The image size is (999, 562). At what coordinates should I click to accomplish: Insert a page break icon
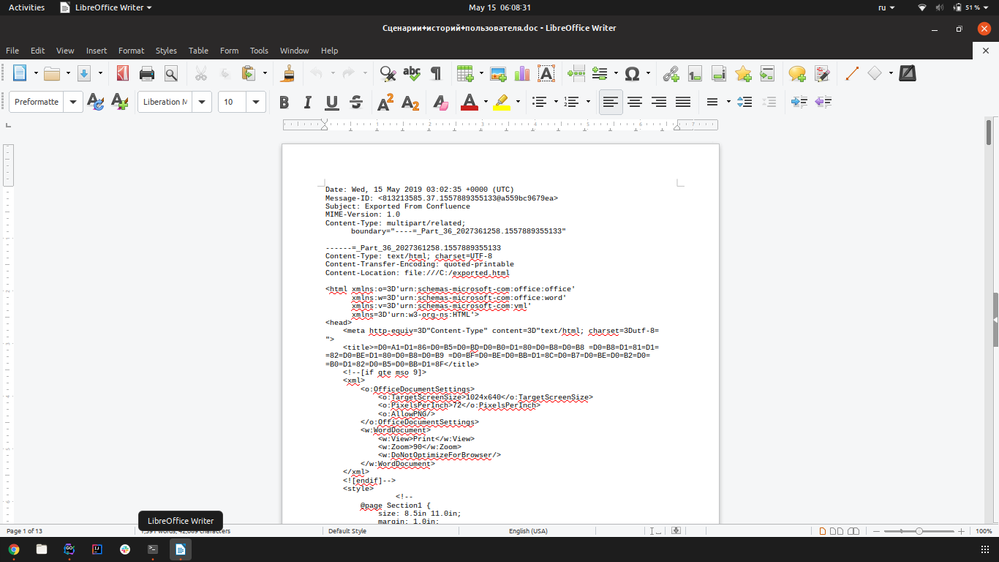tap(576, 74)
